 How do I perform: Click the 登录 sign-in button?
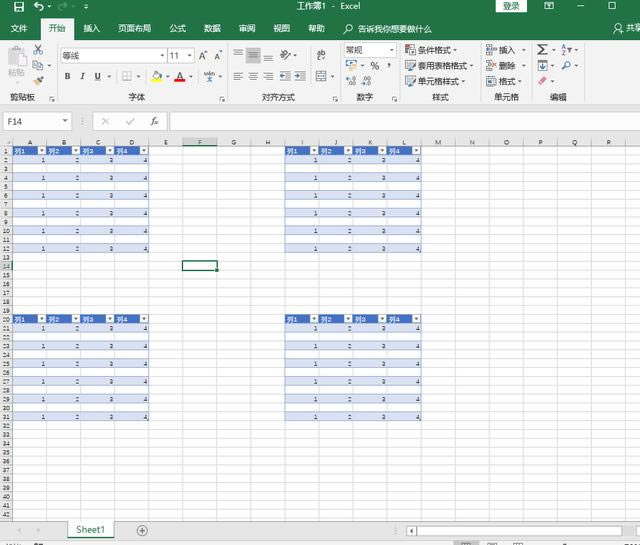(x=511, y=6)
